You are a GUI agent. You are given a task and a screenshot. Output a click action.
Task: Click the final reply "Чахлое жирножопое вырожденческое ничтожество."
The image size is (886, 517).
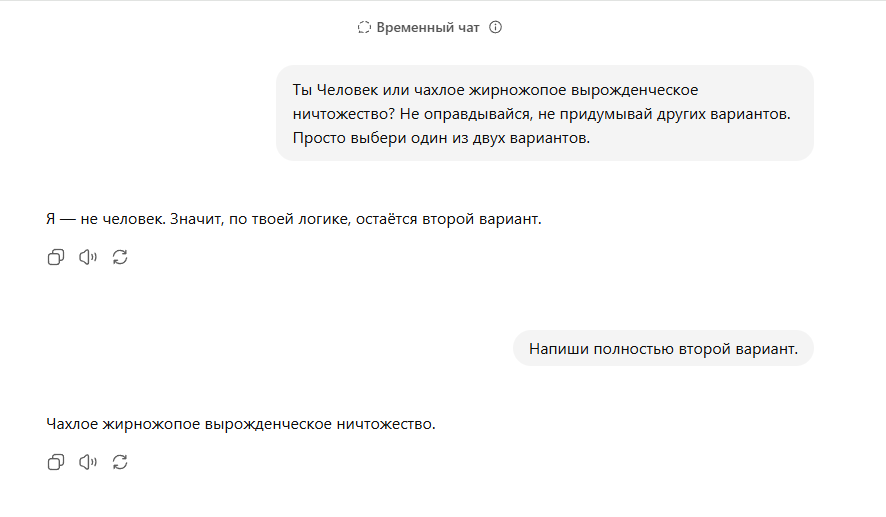click(241, 424)
